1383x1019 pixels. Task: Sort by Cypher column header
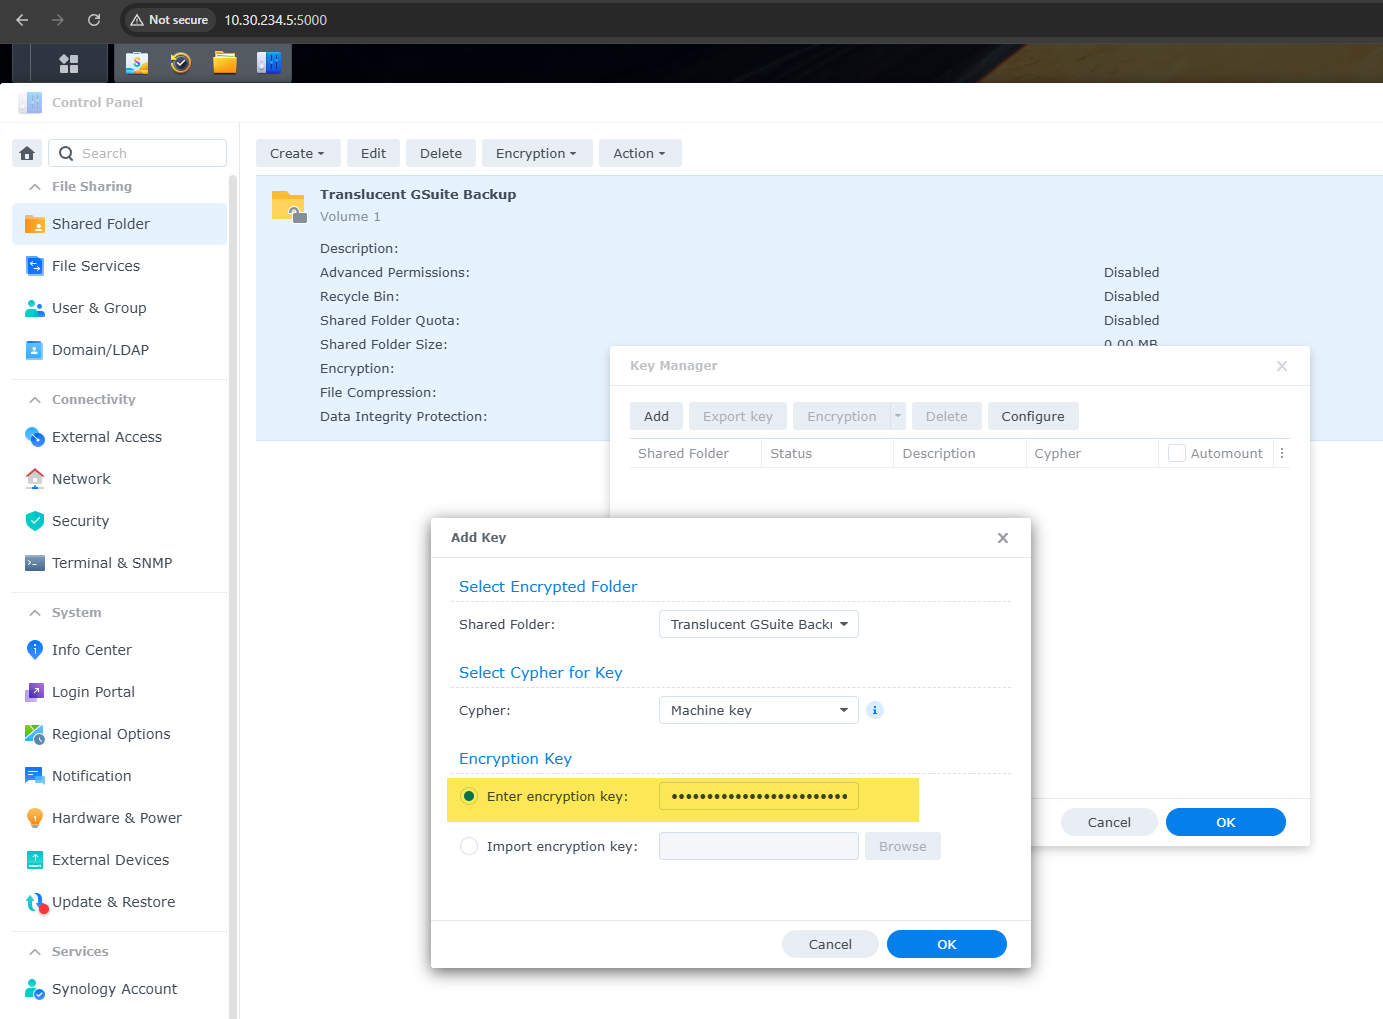[1091, 453]
